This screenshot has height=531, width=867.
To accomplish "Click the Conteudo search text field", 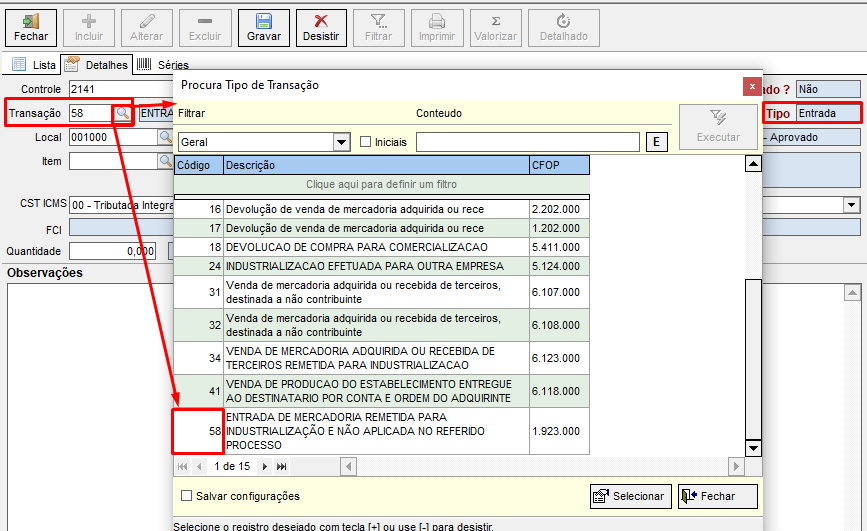I will [x=528, y=142].
